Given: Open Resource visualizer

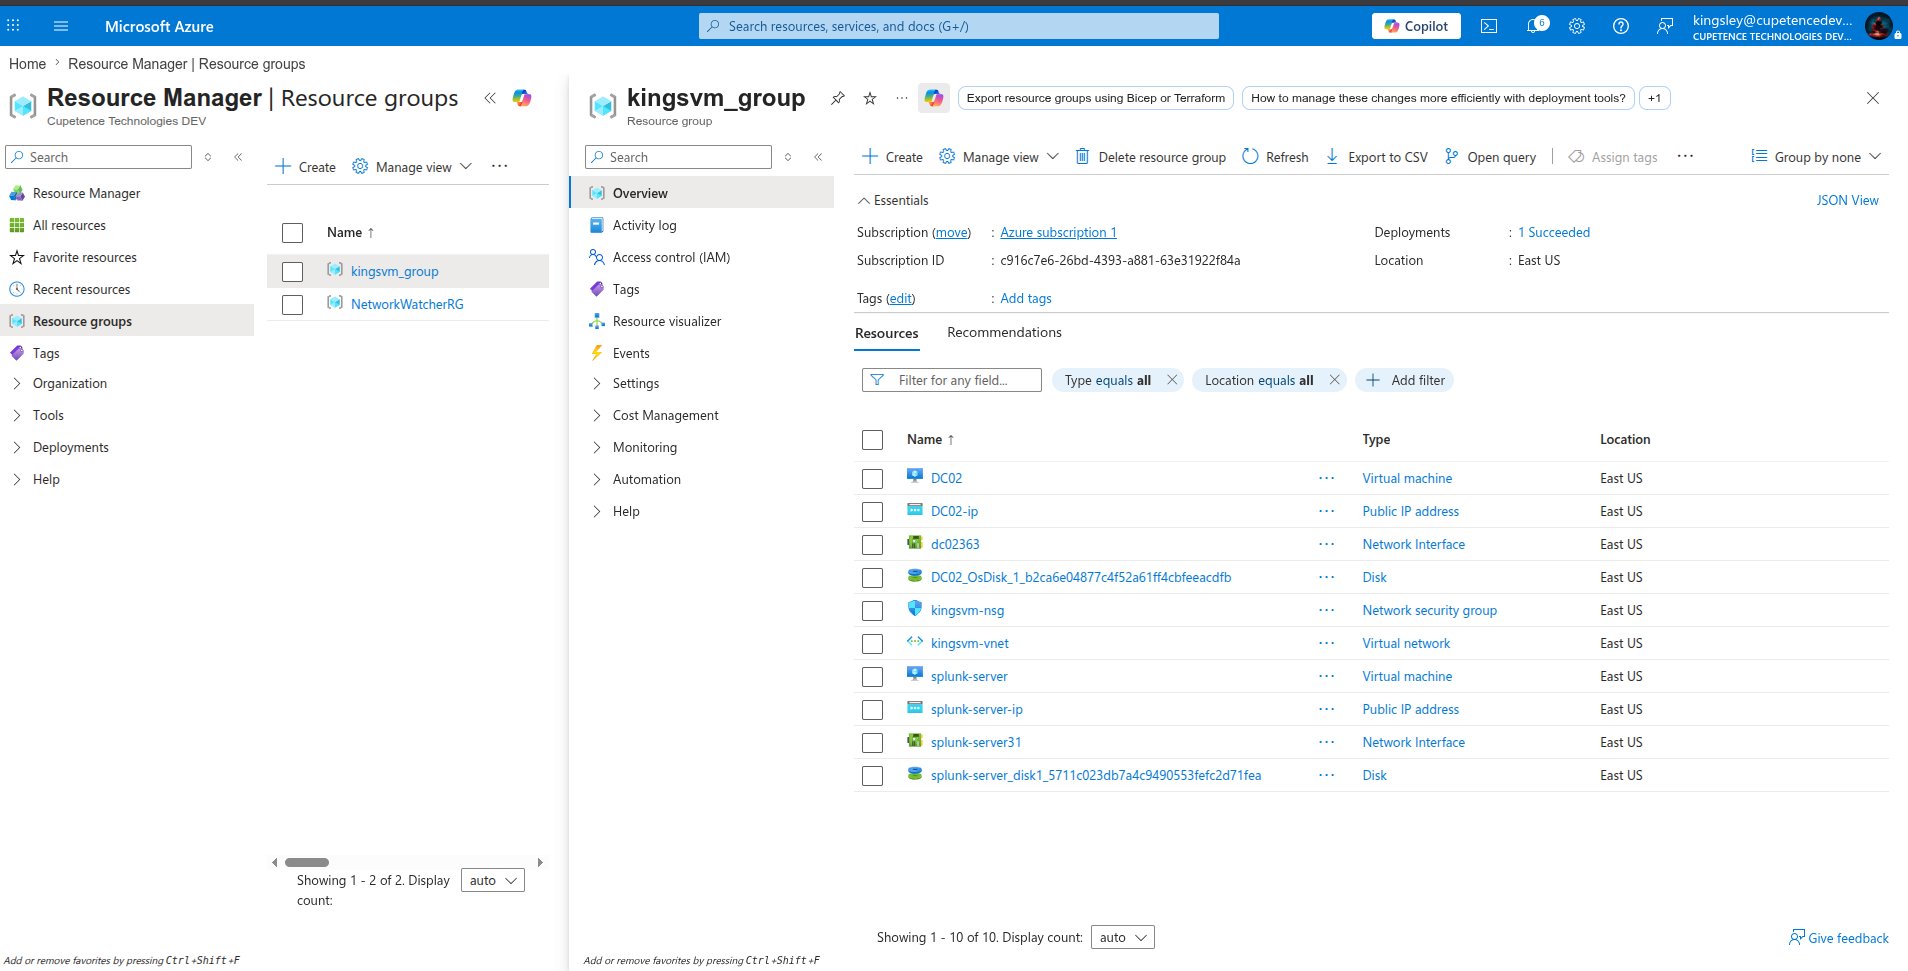Looking at the screenshot, I should [666, 321].
